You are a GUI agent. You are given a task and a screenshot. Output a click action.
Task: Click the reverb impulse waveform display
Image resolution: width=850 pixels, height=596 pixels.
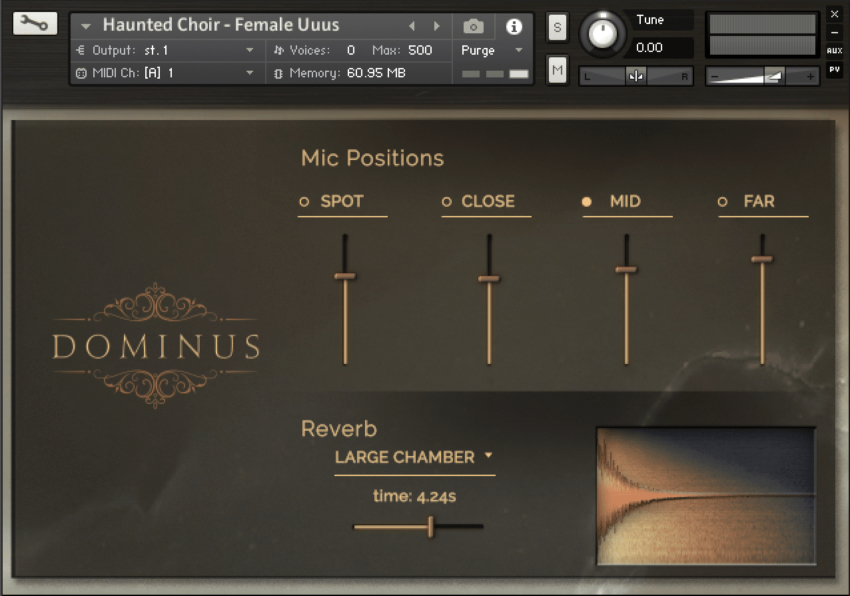click(x=705, y=496)
